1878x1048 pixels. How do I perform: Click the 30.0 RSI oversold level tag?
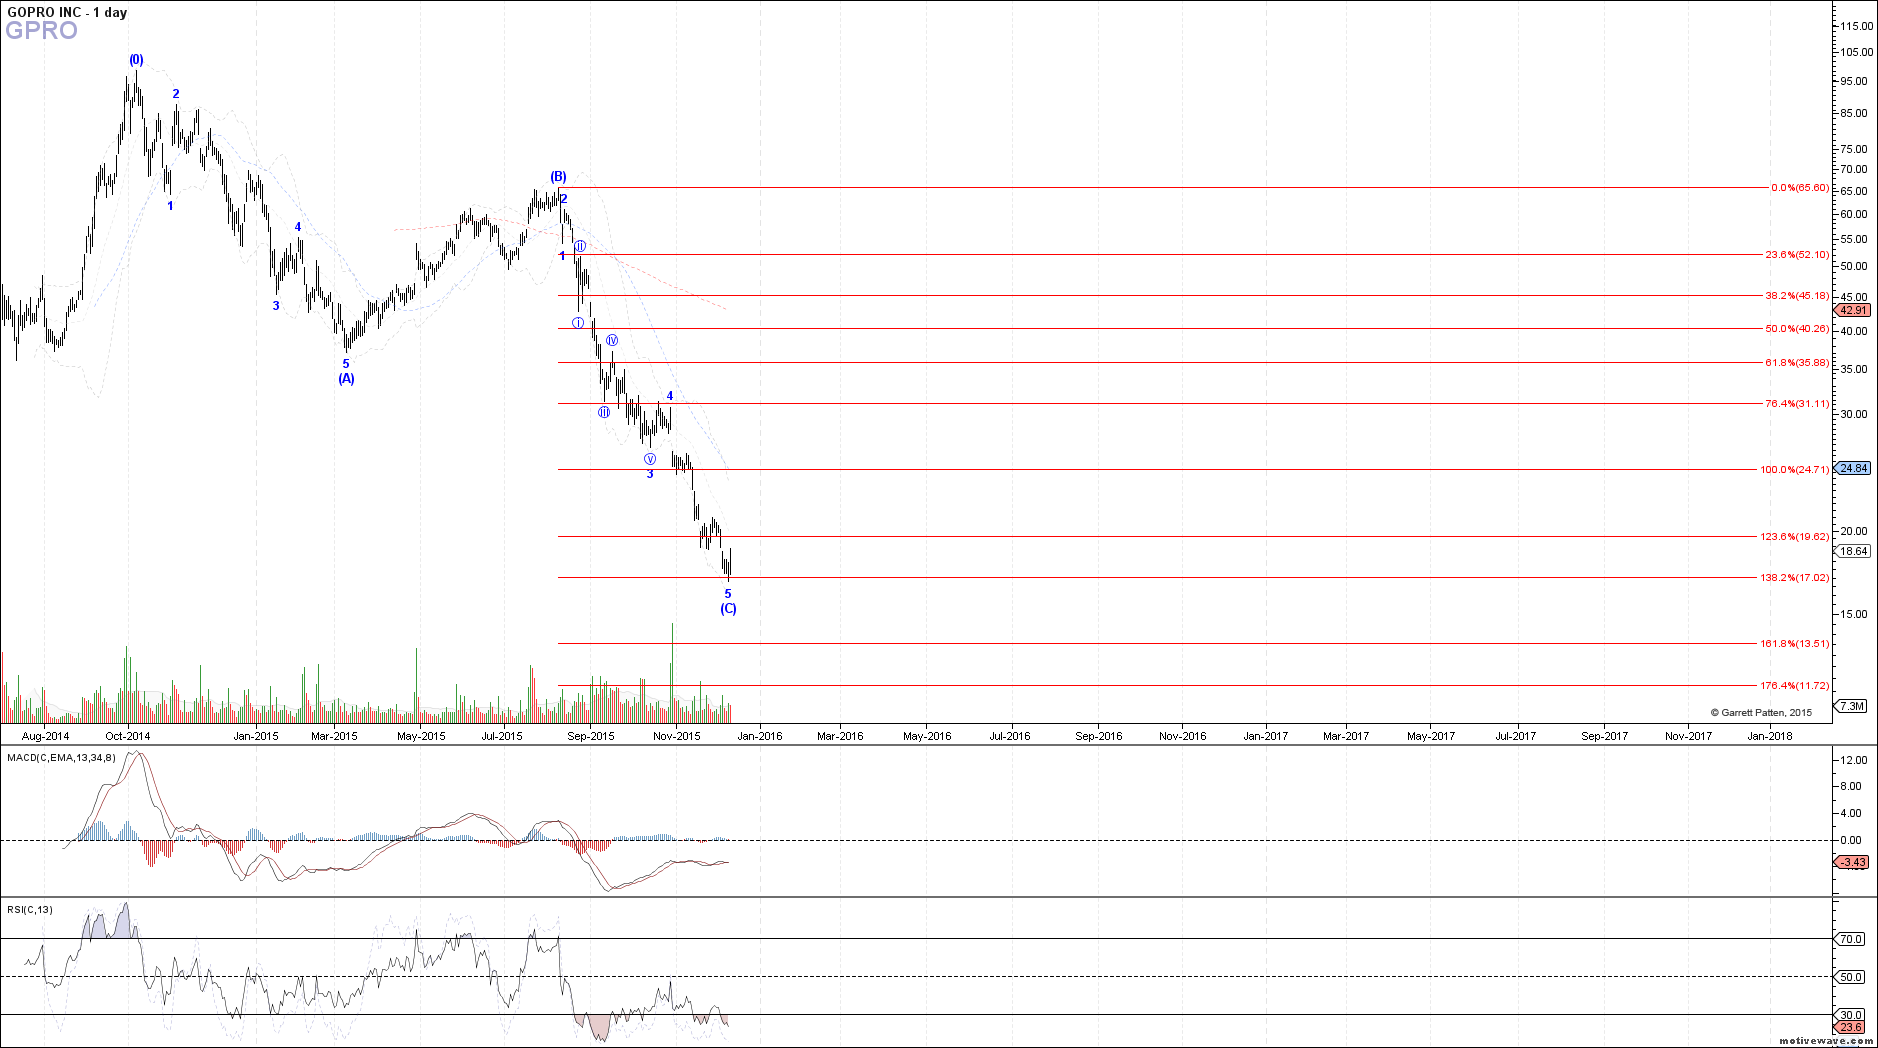click(x=1851, y=1015)
